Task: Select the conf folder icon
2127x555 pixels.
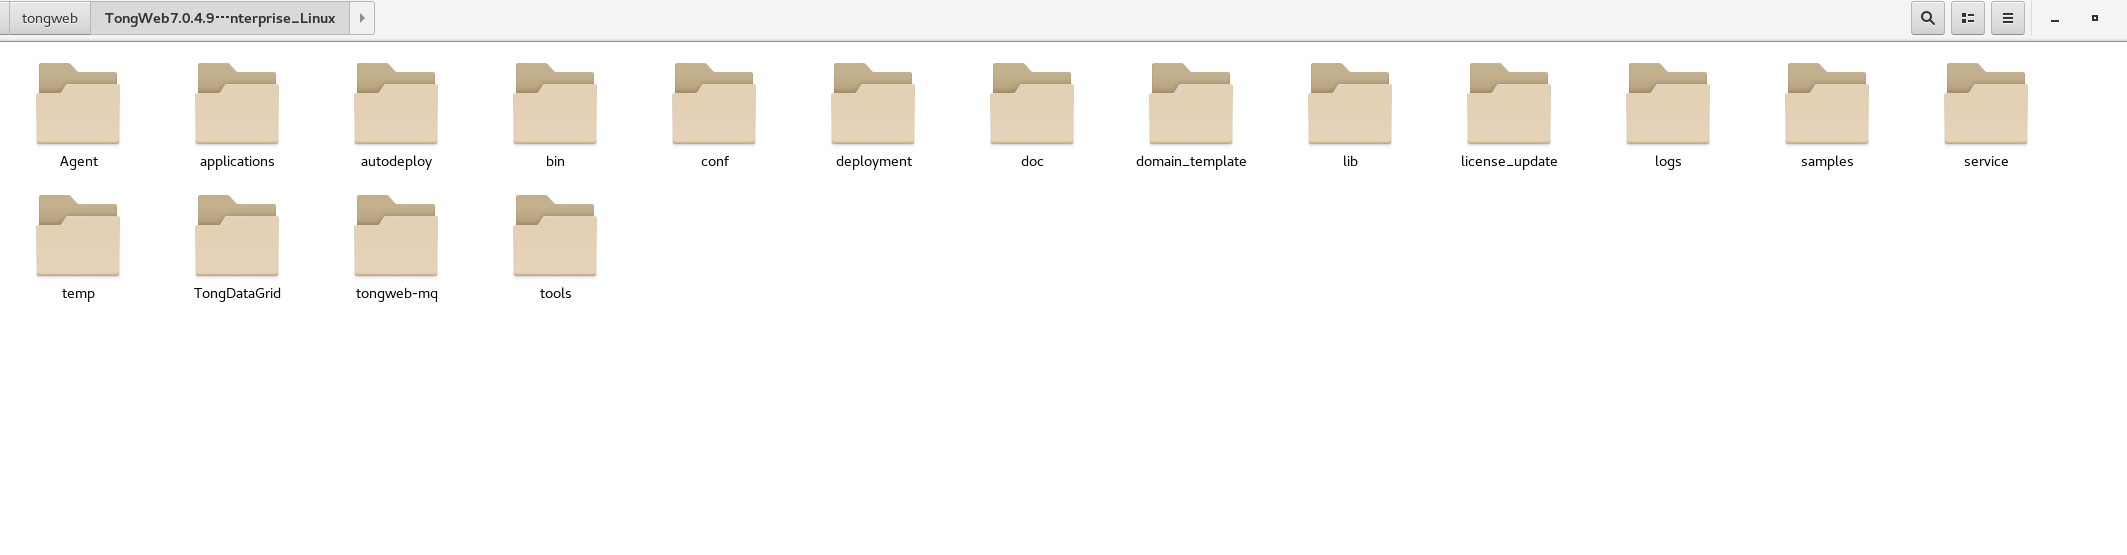Action: (x=714, y=103)
